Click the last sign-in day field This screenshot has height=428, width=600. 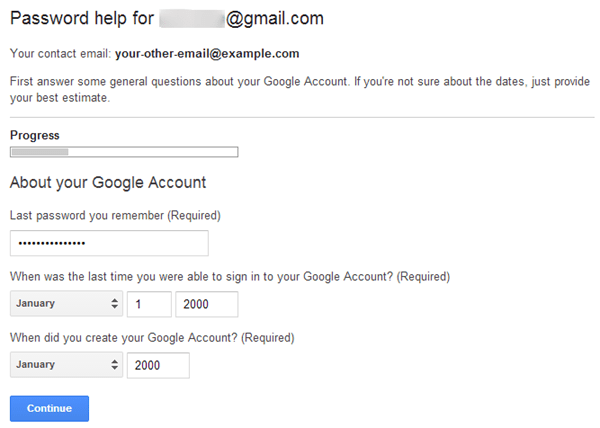(x=149, y=304)
